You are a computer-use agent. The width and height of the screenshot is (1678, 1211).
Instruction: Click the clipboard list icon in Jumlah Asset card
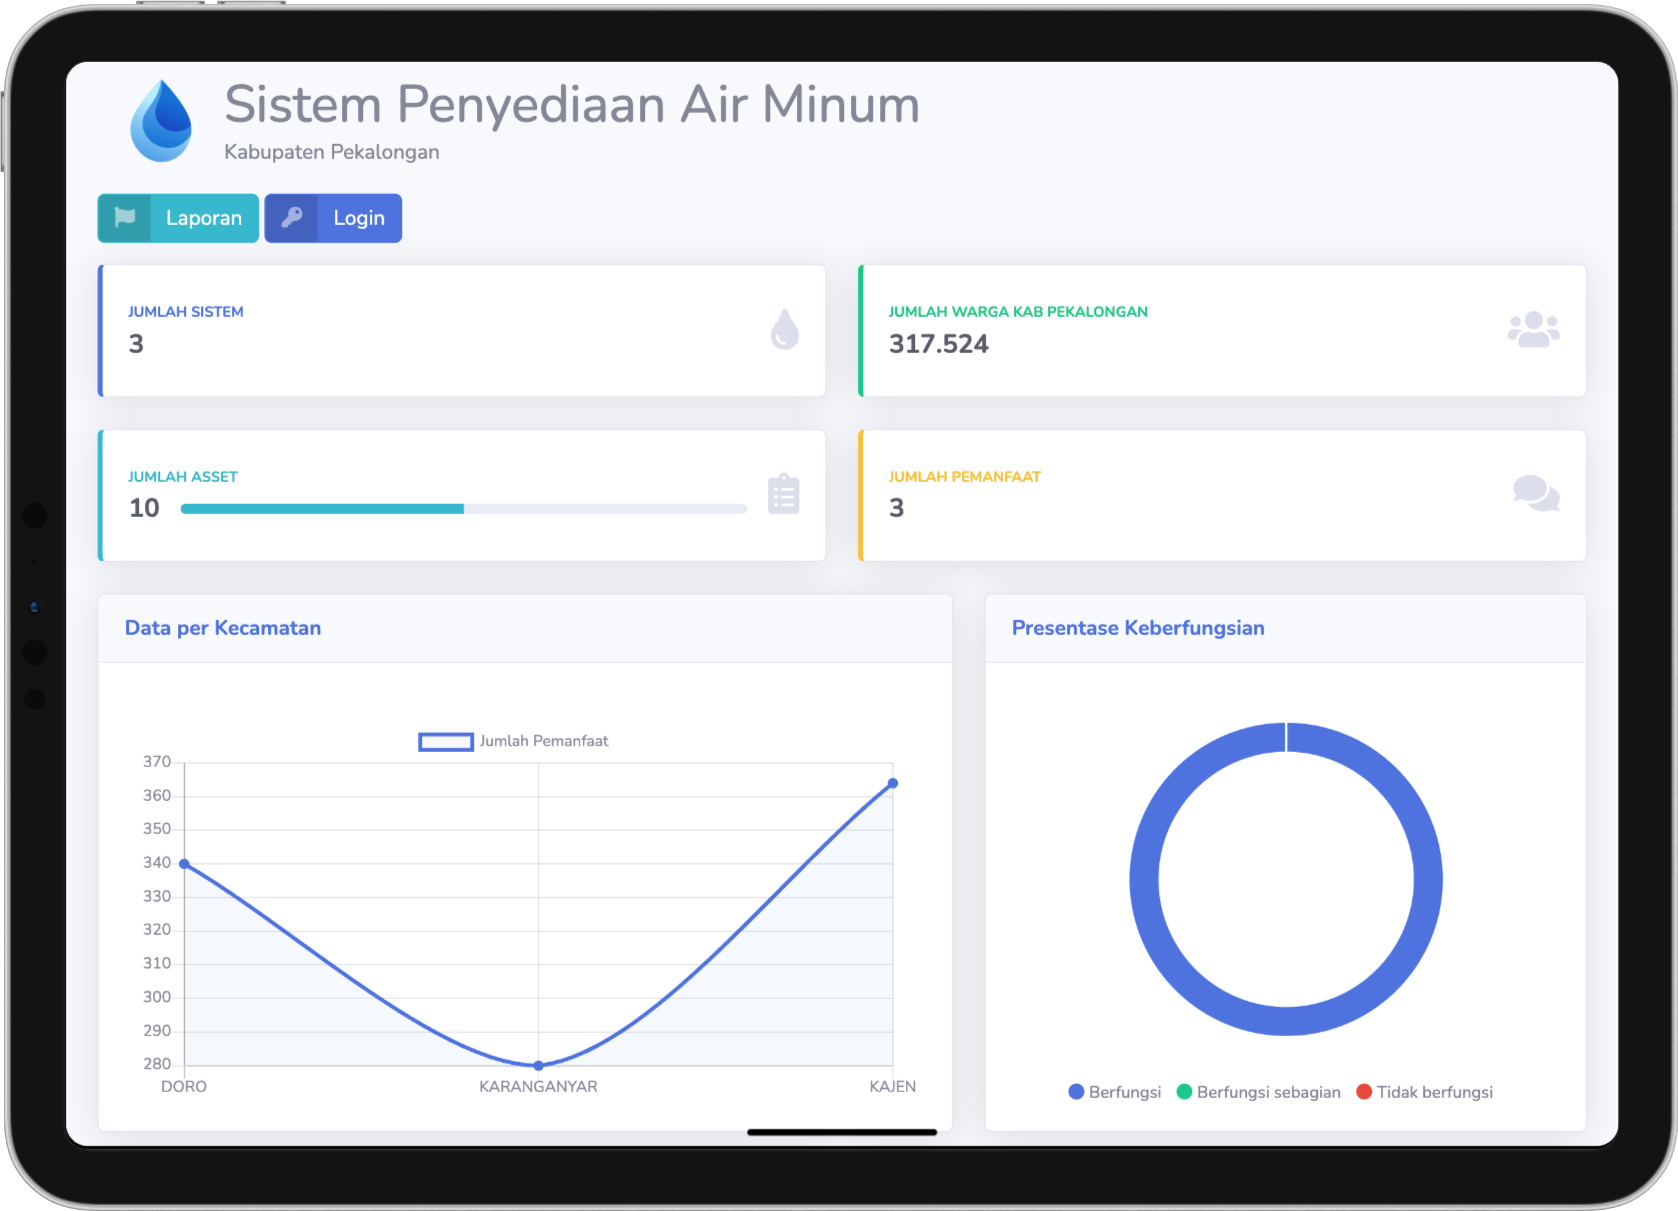(783, 494)
